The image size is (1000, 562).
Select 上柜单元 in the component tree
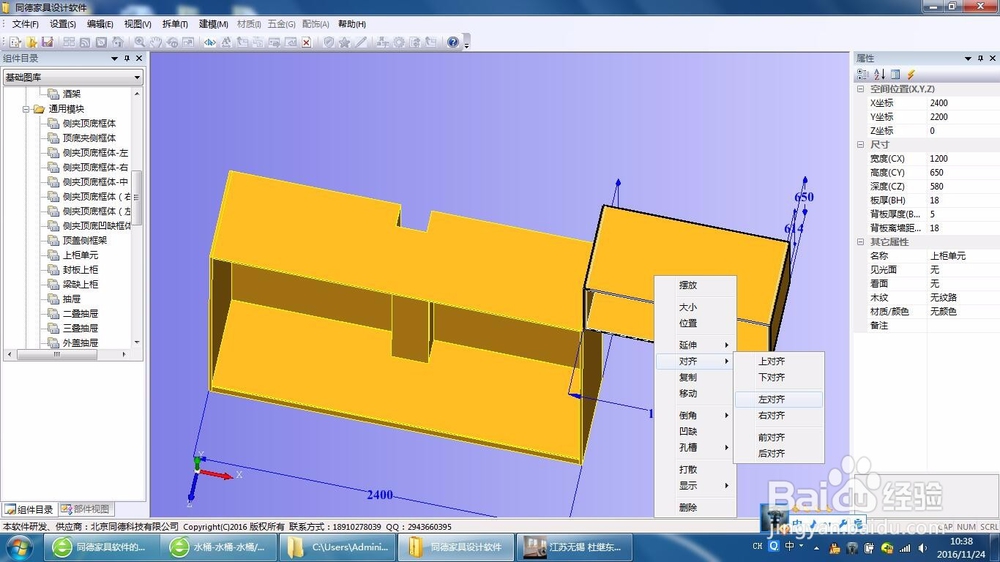pyautogui.click(x=80, y=255)
